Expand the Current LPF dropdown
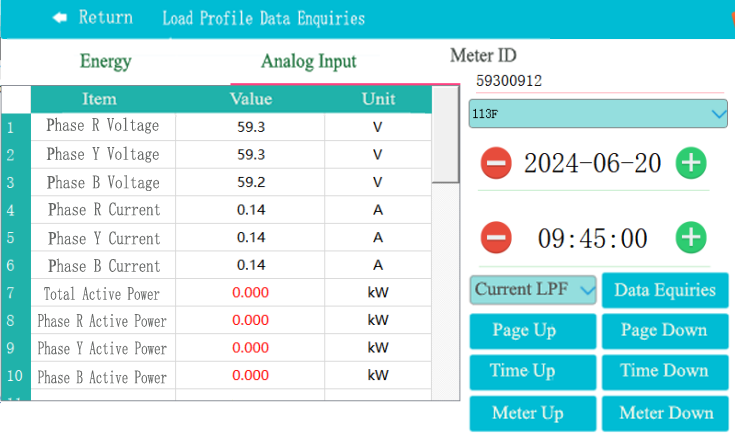Image resolution: width=735 pixels, height=448 pixels. [534, 290]
